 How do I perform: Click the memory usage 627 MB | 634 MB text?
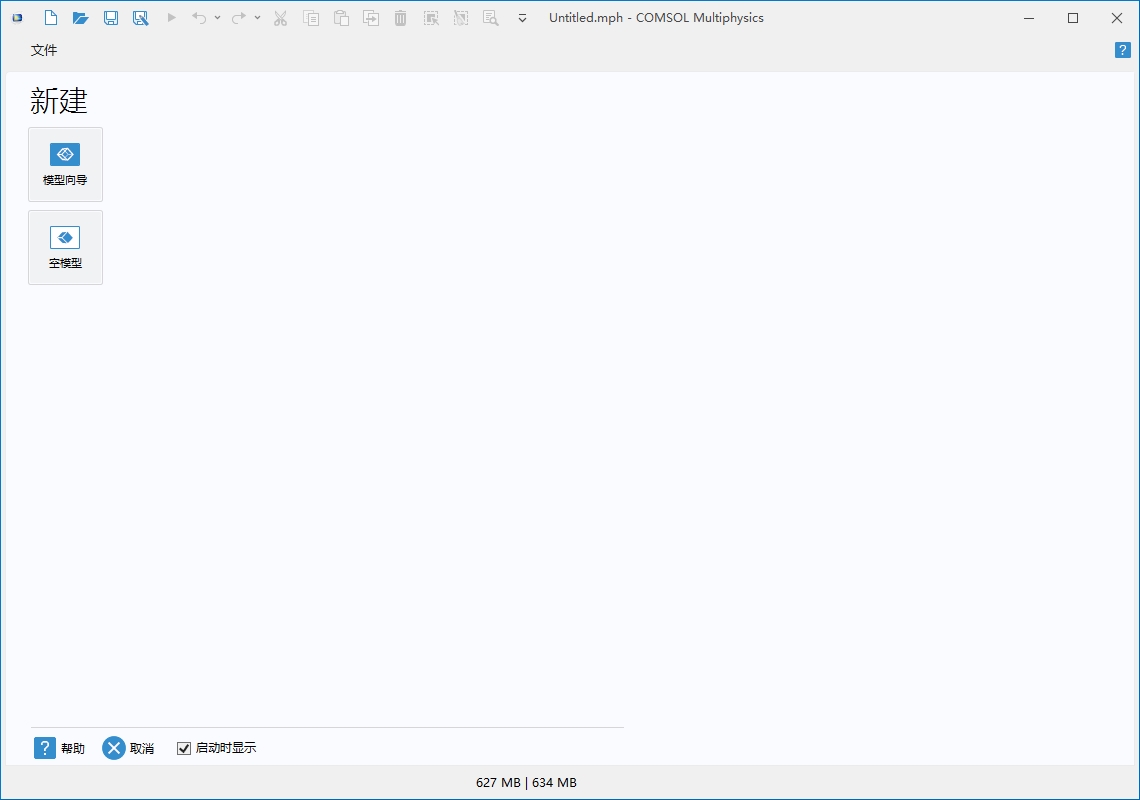pyautogui.click(x=526, y=783)
